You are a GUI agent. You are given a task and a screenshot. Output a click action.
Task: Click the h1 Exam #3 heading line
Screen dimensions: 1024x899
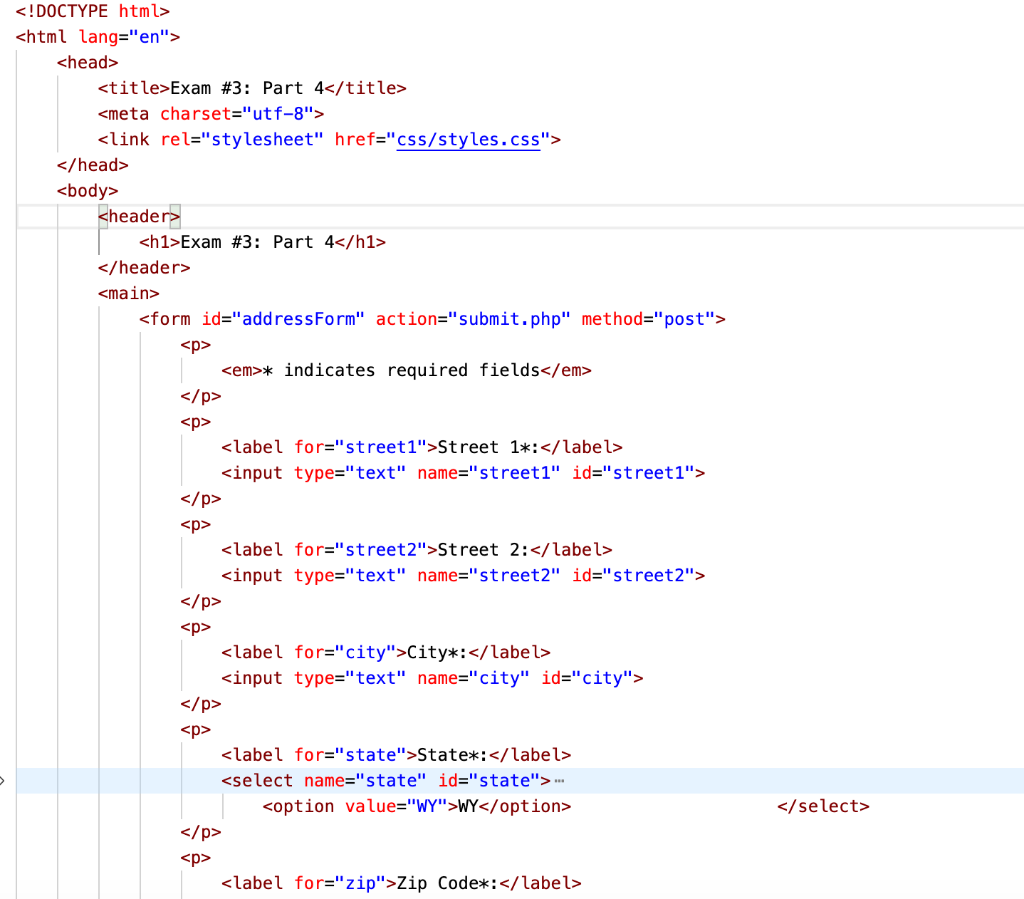click(x=260, y=241)
